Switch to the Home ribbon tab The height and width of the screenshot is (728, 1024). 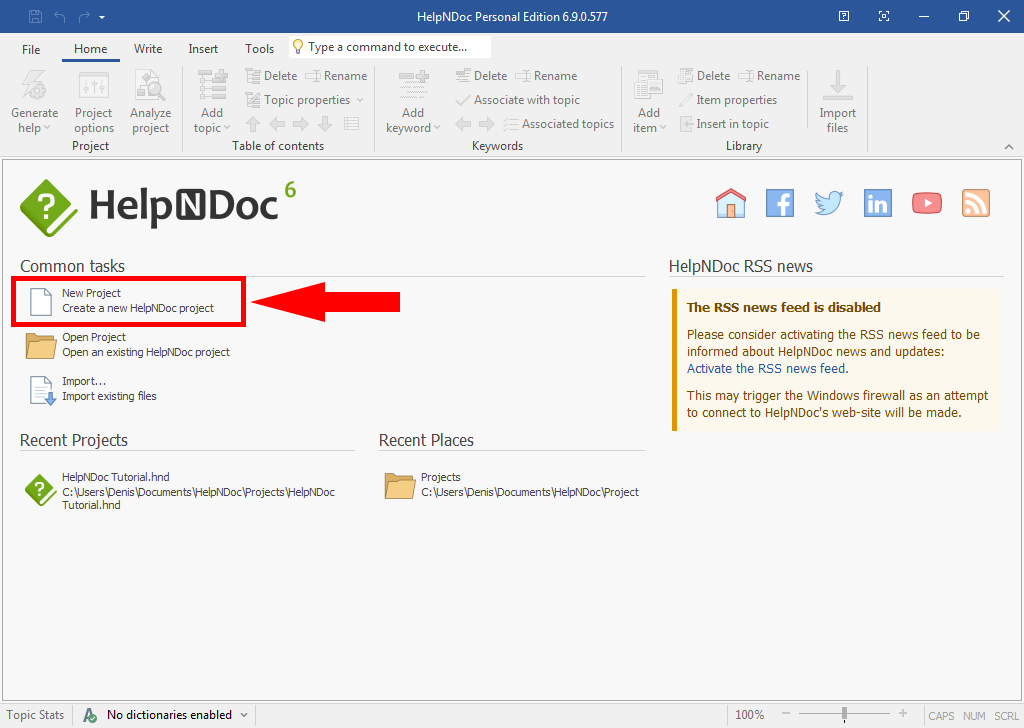[91, 49]
